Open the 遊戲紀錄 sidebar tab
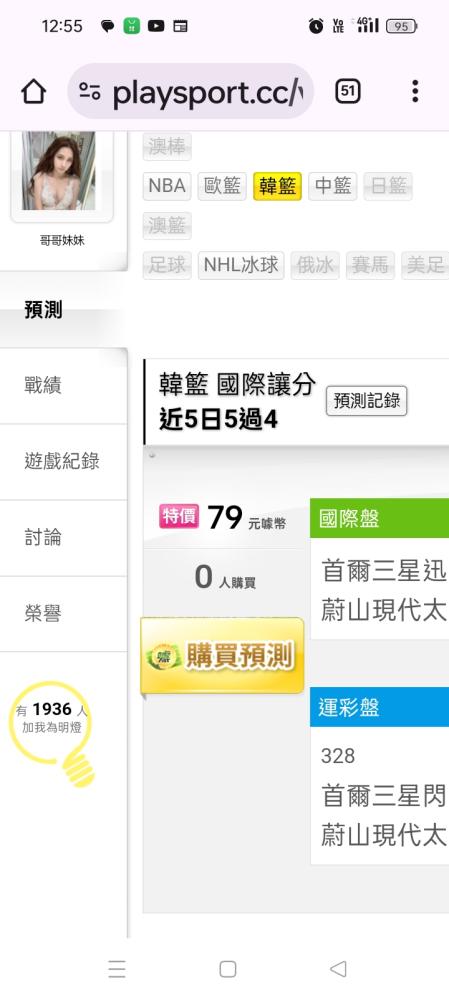 pyautogui.click(x=64, y=462)
